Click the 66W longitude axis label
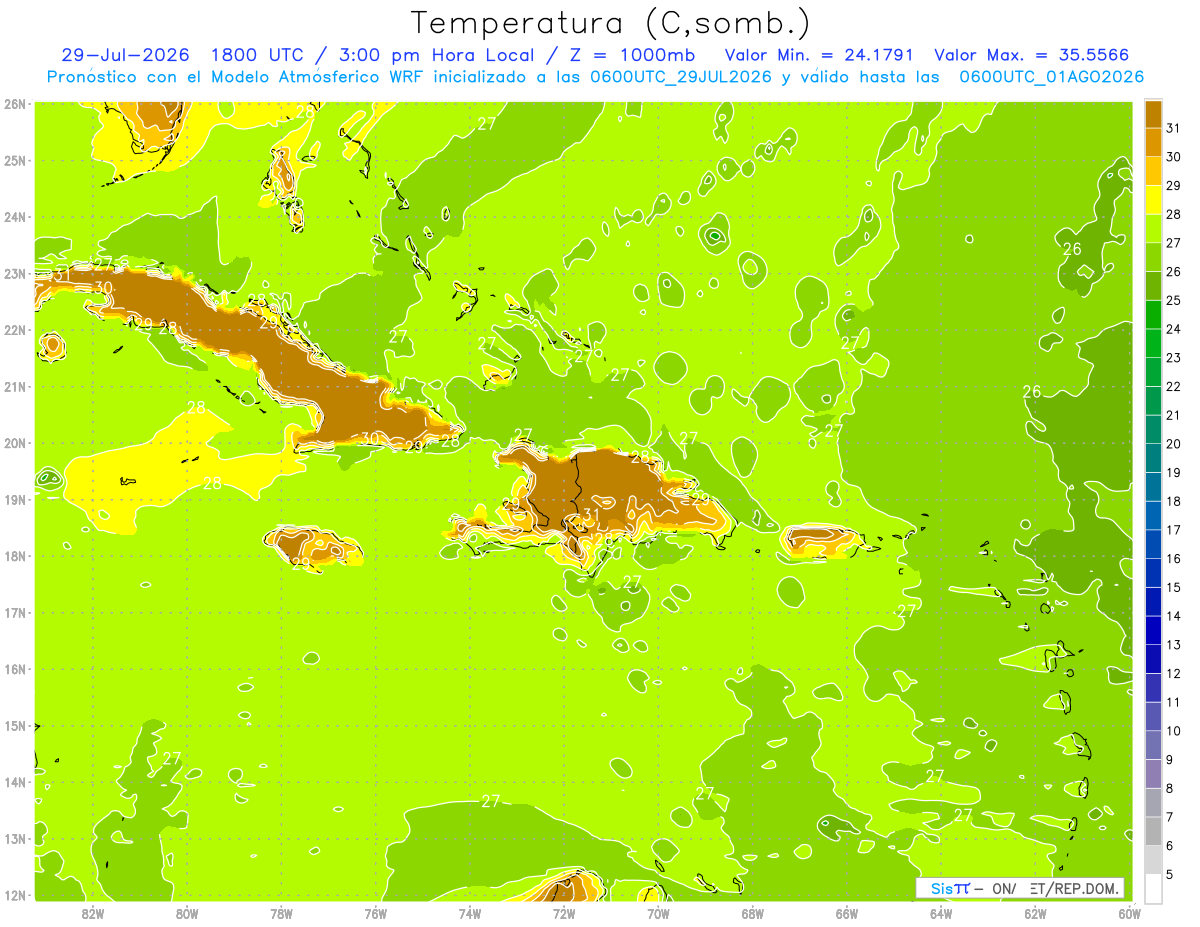This screenshot has width=1200, height=927. click(x=846, y=913)
